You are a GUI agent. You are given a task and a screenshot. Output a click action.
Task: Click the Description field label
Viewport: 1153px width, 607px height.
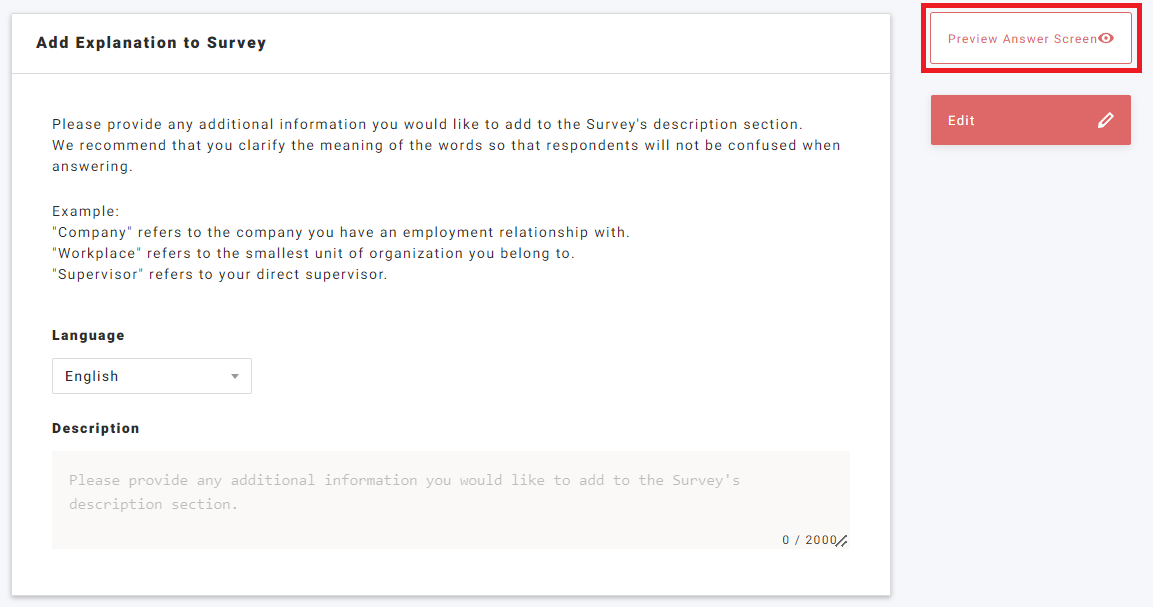click(96, 428)
